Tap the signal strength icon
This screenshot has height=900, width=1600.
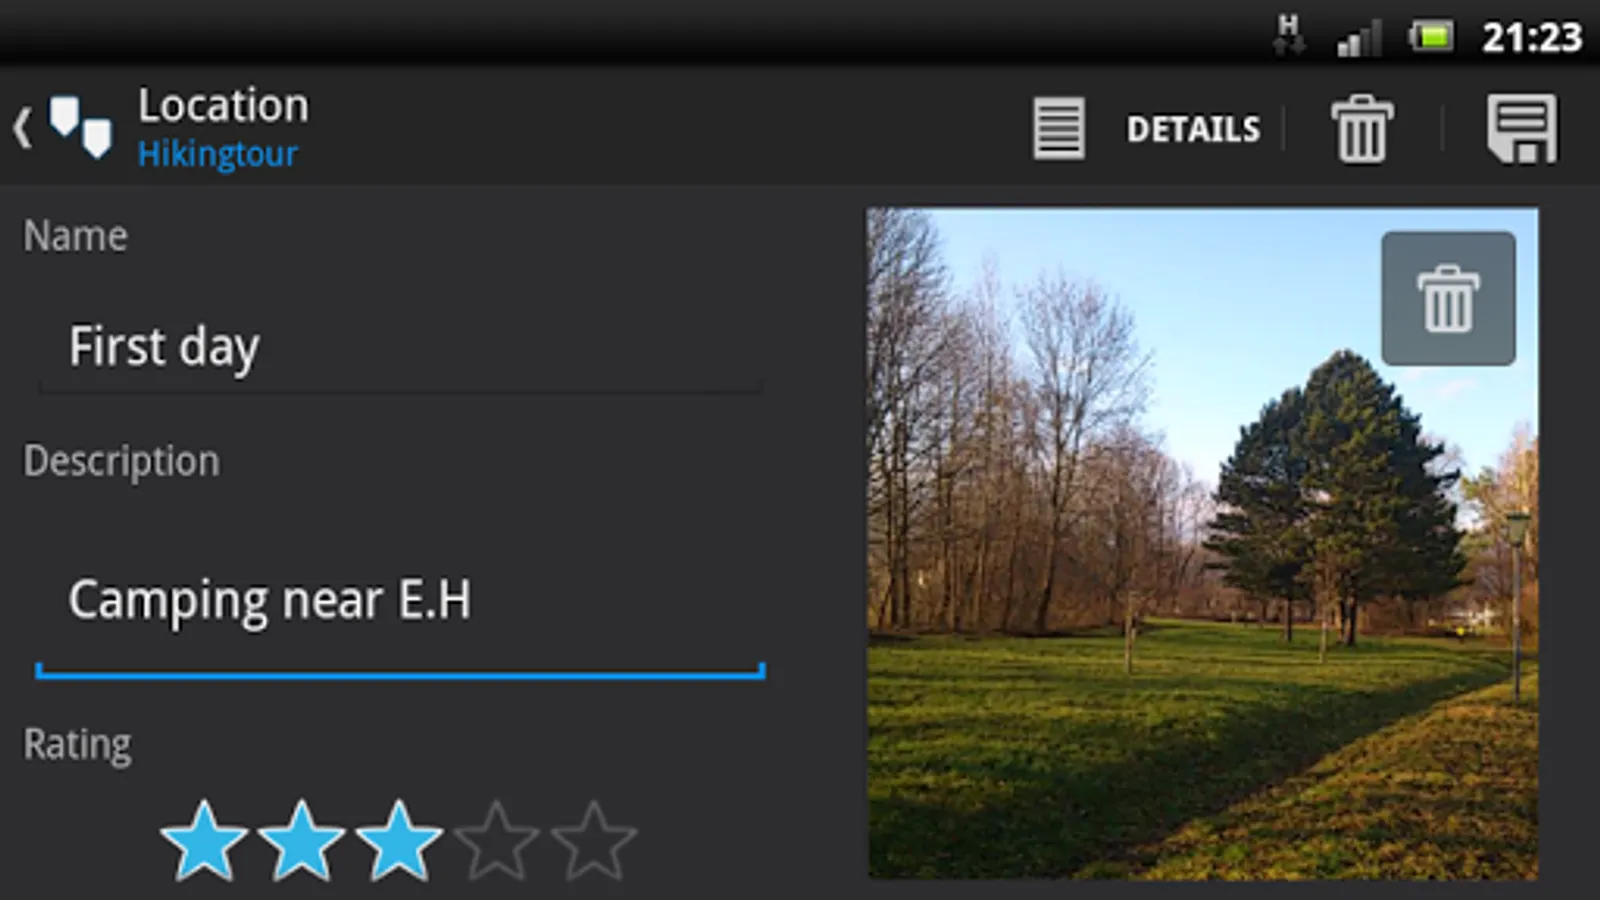pyautogui.click(x=1358, y=38)
